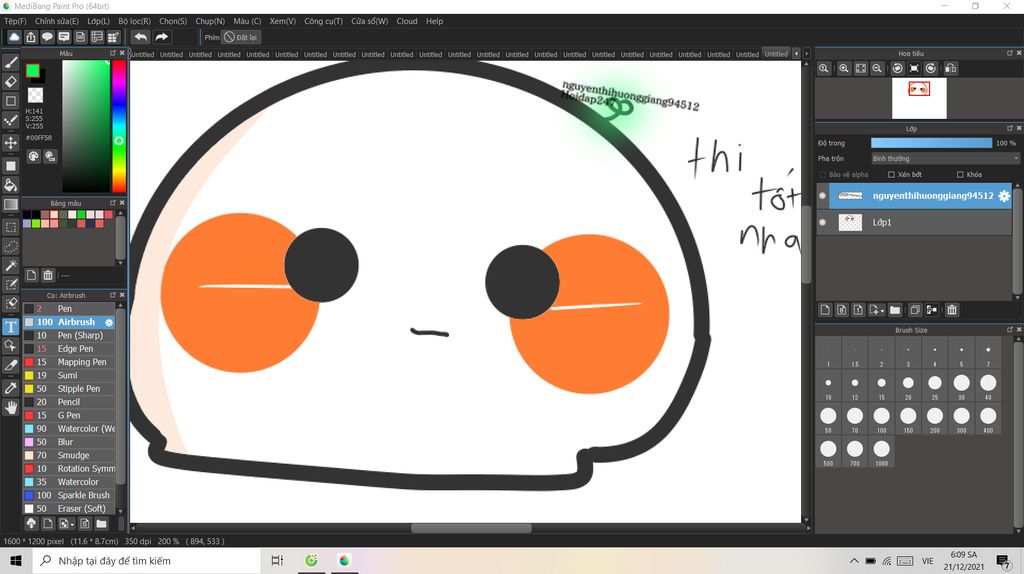Select the Divide tool with knife icon
Screen dimensions: 1024x574
(11, 365)
